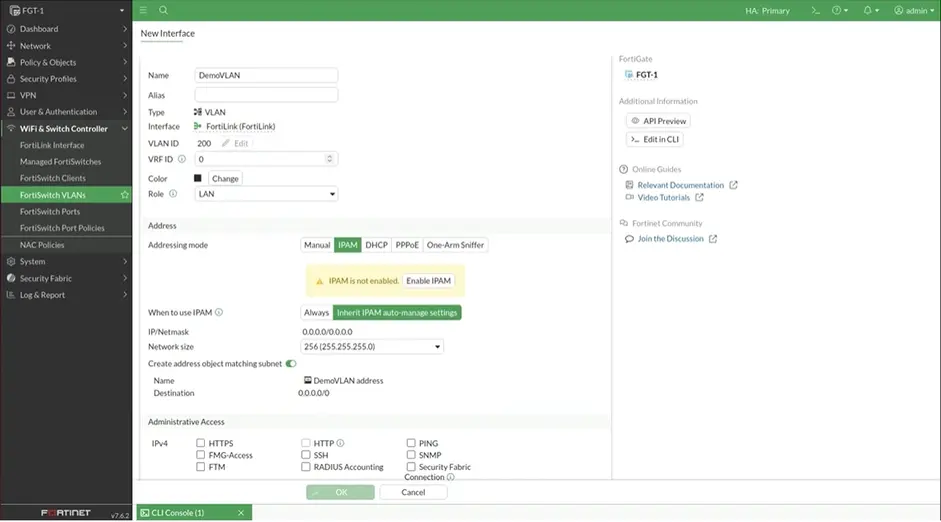Click the Security Fabric Connection info icon
Screen dimensions: 941x522
pyautogui.click(x=451, y=477)
